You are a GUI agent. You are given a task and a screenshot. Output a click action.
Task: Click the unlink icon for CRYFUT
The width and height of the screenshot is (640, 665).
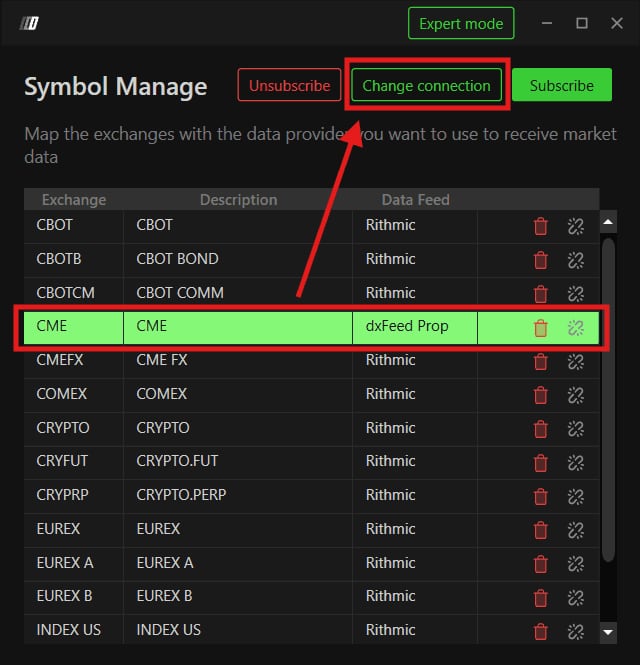(x=576, y=463)
